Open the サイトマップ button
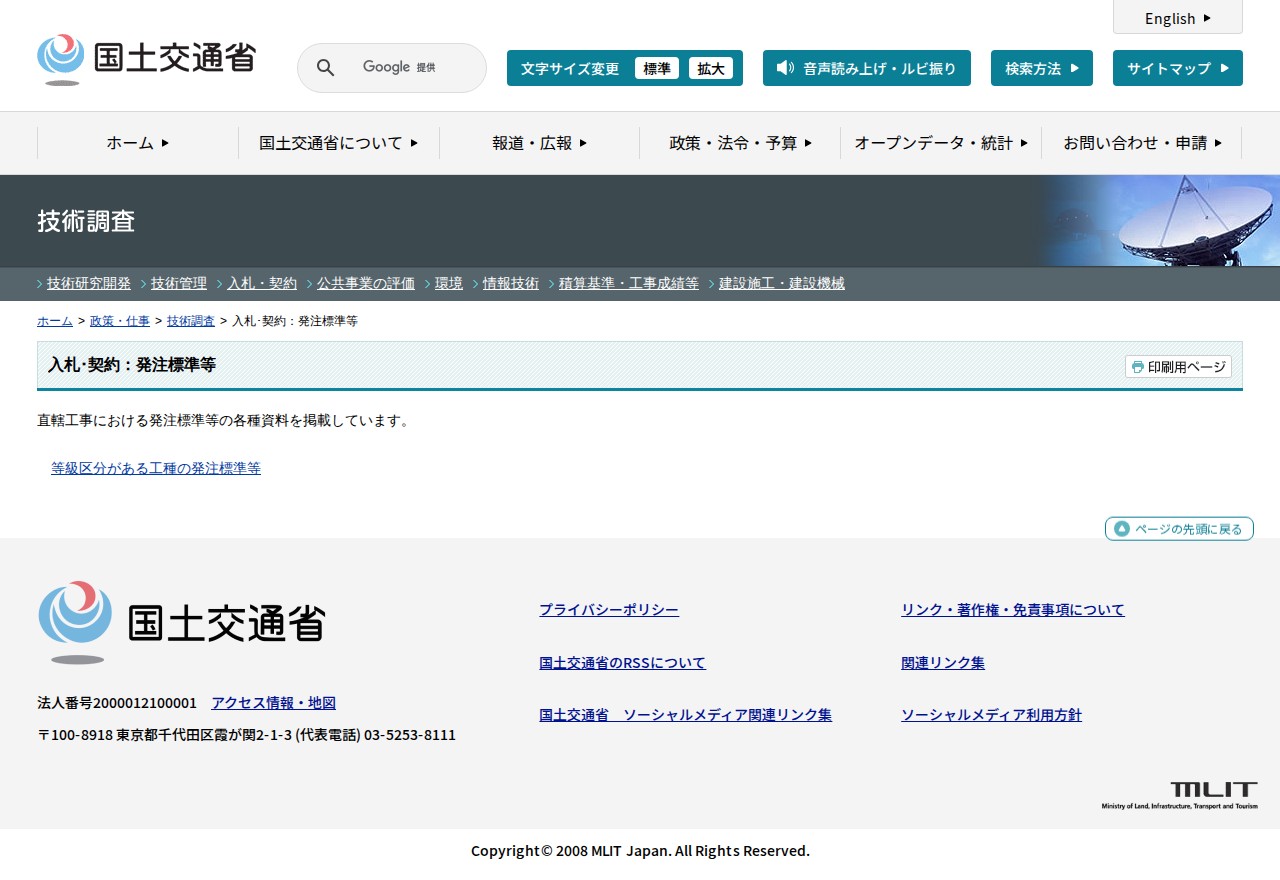This screenshot has width=1280, height=880. (1177, 69)
